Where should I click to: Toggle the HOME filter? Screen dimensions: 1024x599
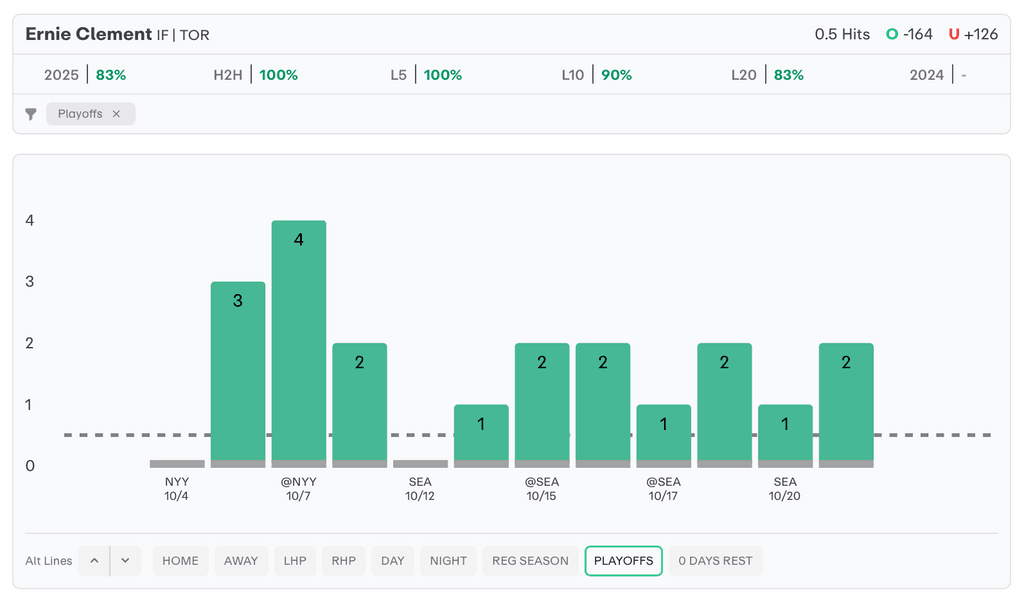[x=180, y=561]
